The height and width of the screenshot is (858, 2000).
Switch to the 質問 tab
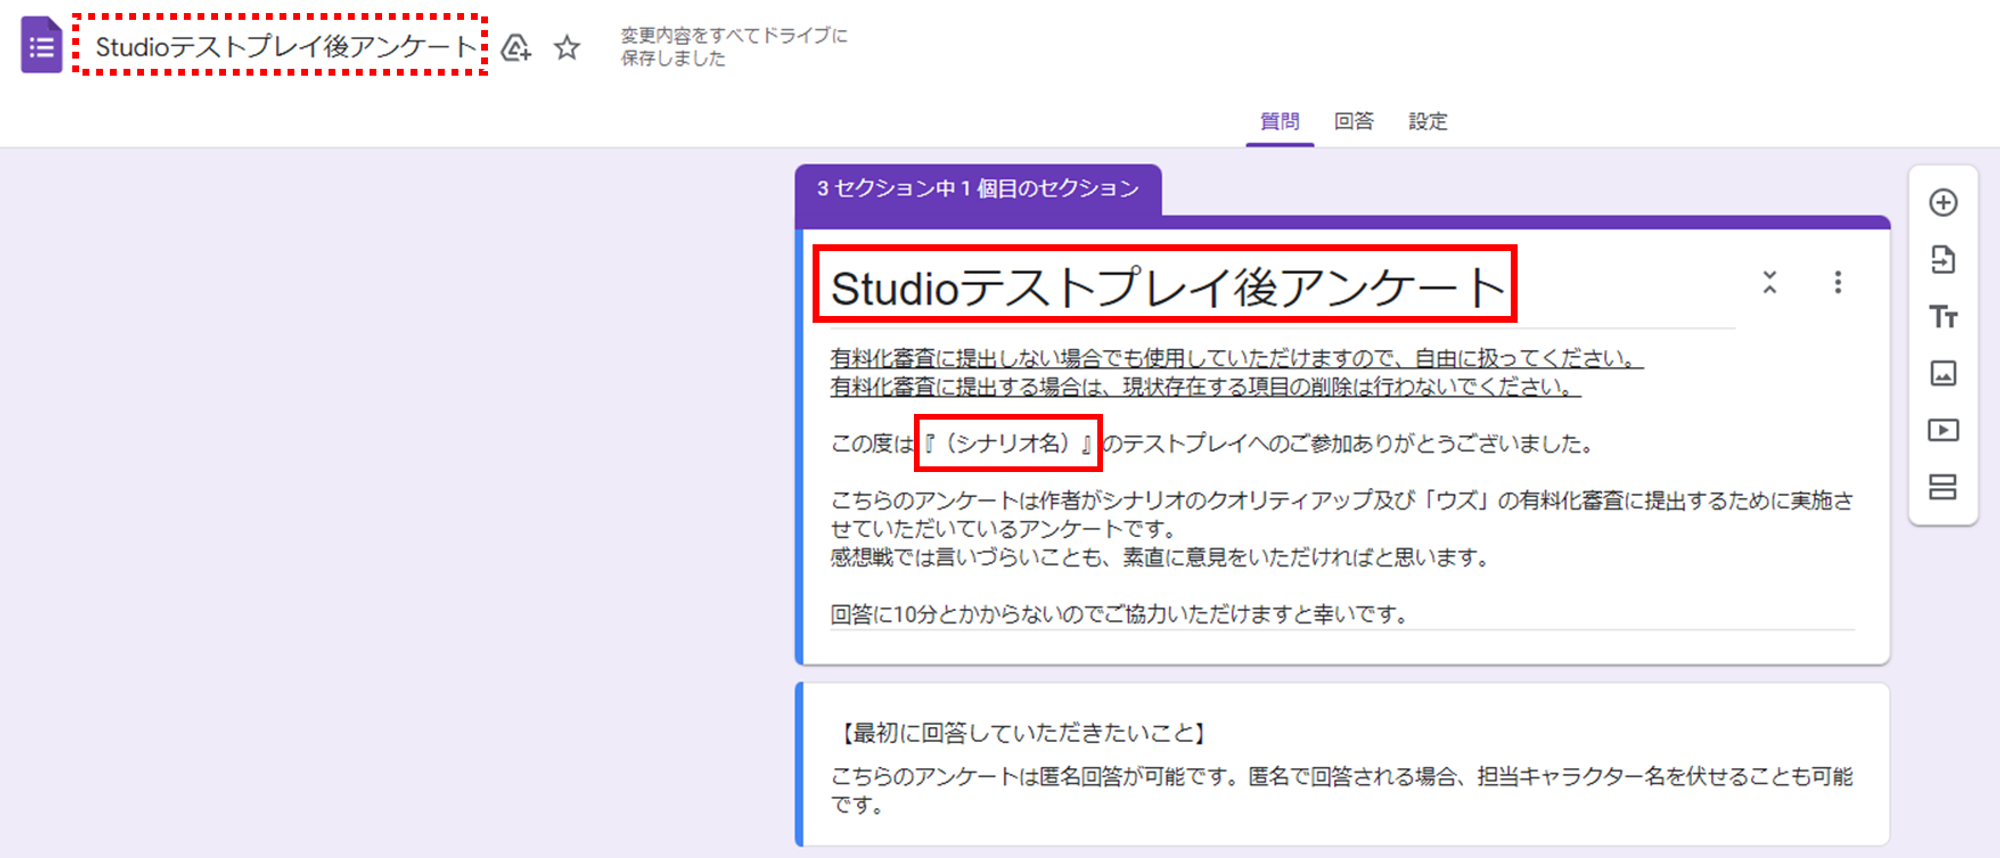[x=1279, y=121]
